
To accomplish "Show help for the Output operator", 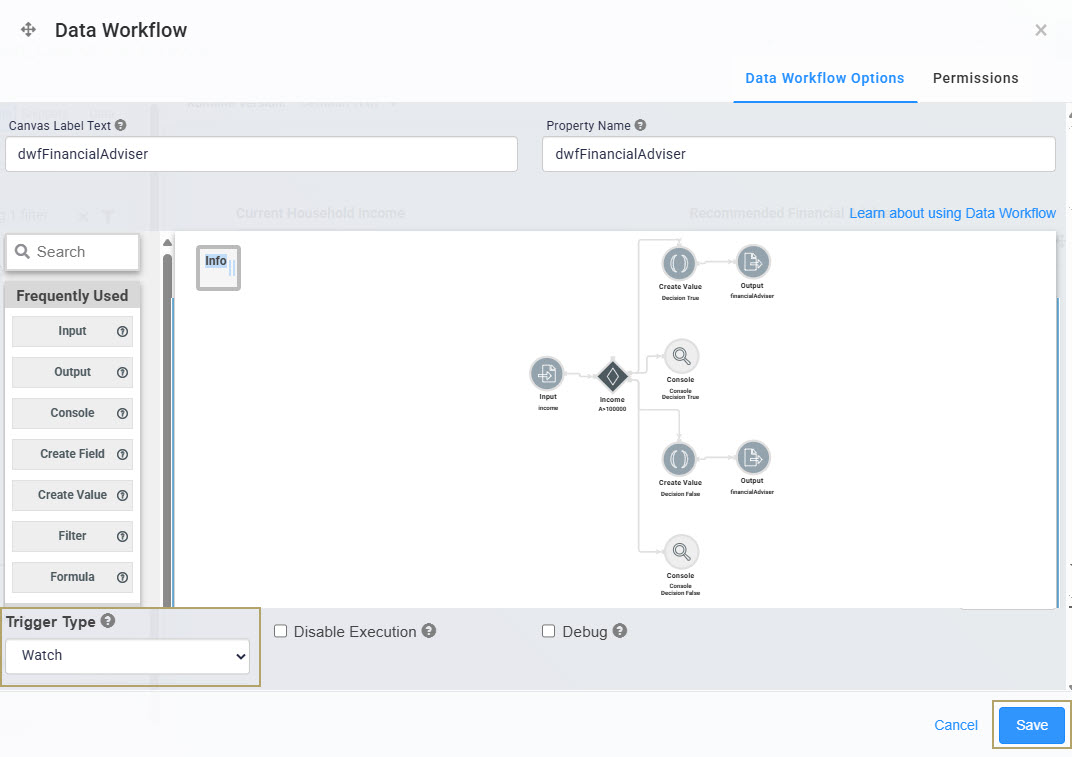I will coord(122,373).
